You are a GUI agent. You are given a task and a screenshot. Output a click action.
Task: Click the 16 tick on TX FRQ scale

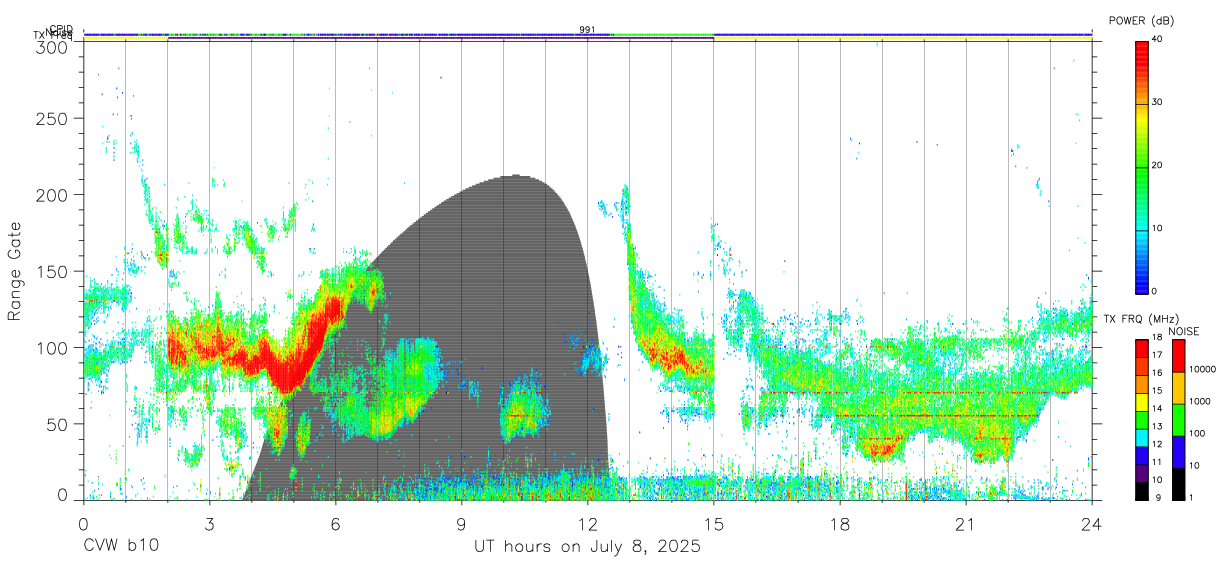pyautogui.click(x=1157, y=372)
